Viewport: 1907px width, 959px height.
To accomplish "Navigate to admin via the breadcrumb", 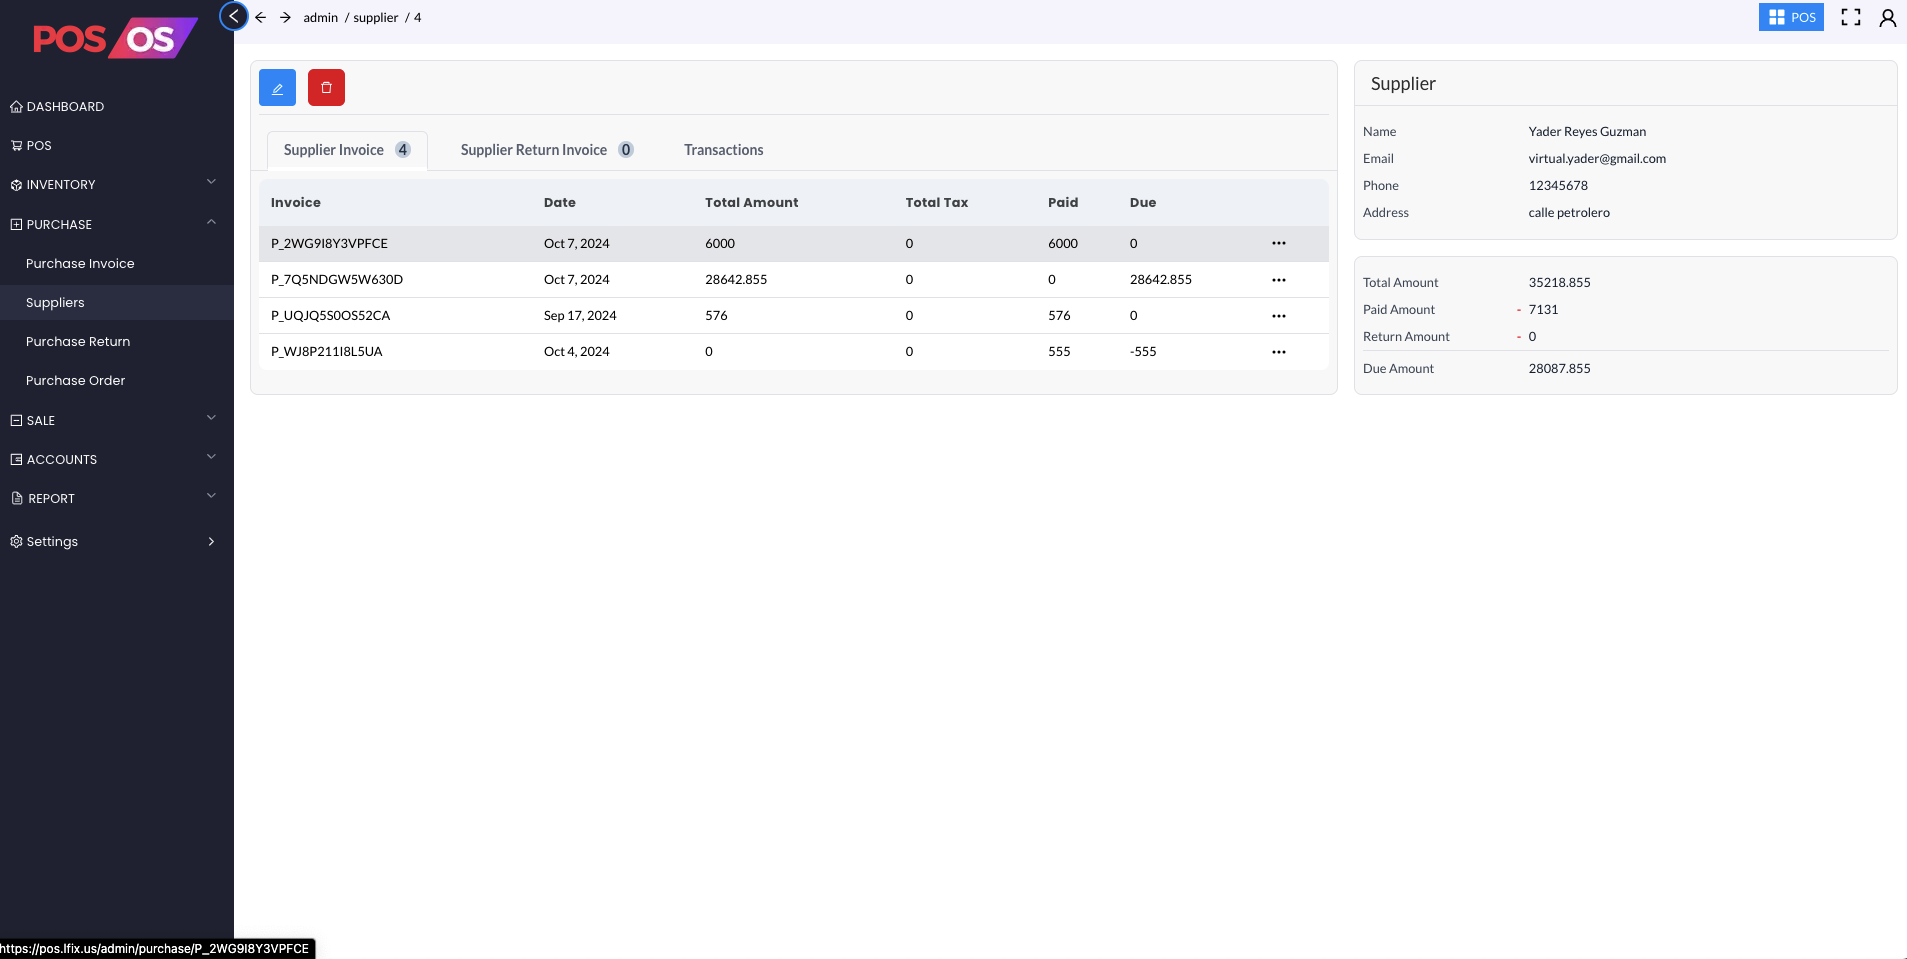I will click(319, 17).
